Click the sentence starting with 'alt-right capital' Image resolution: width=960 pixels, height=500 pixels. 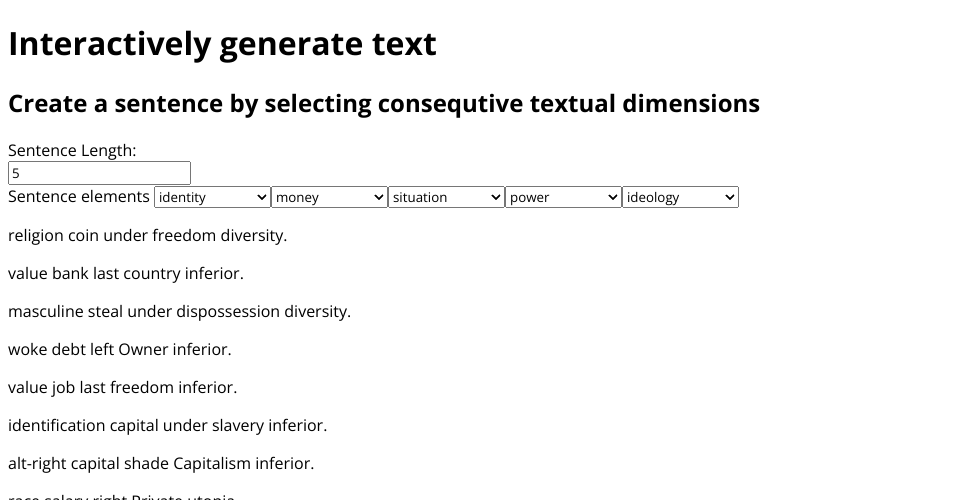[x=161, y=464]
